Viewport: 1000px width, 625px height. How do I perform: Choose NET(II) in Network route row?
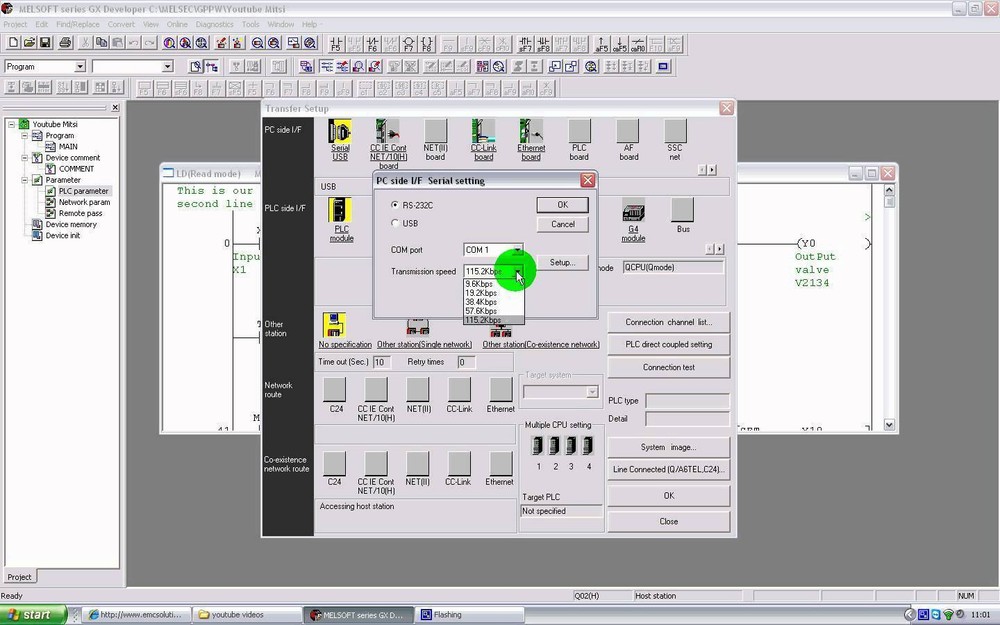[417, 390]
